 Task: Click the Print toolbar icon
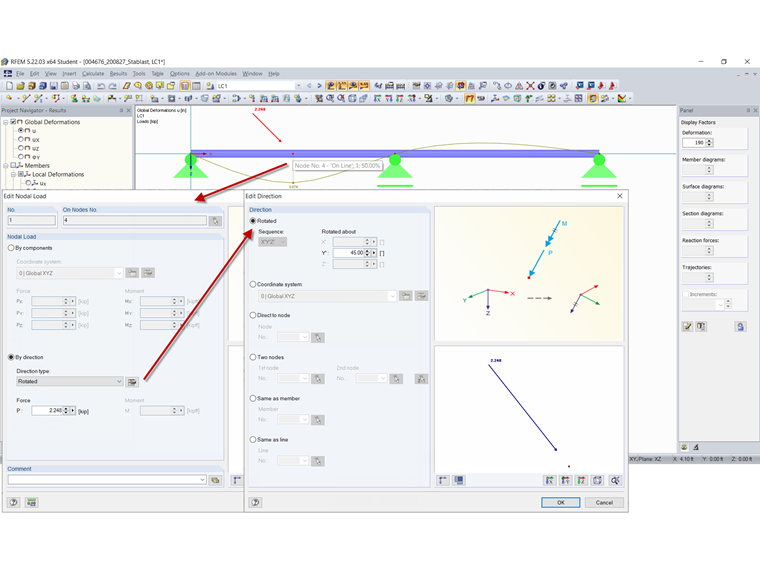(x=76, y=86)
